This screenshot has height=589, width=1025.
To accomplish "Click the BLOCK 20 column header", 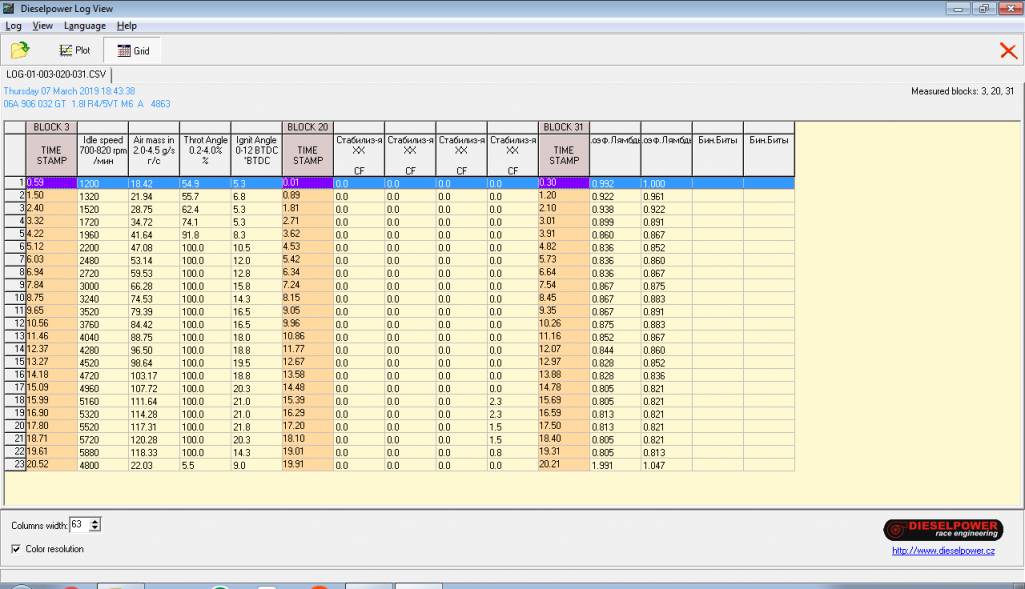I will (308, 127).
